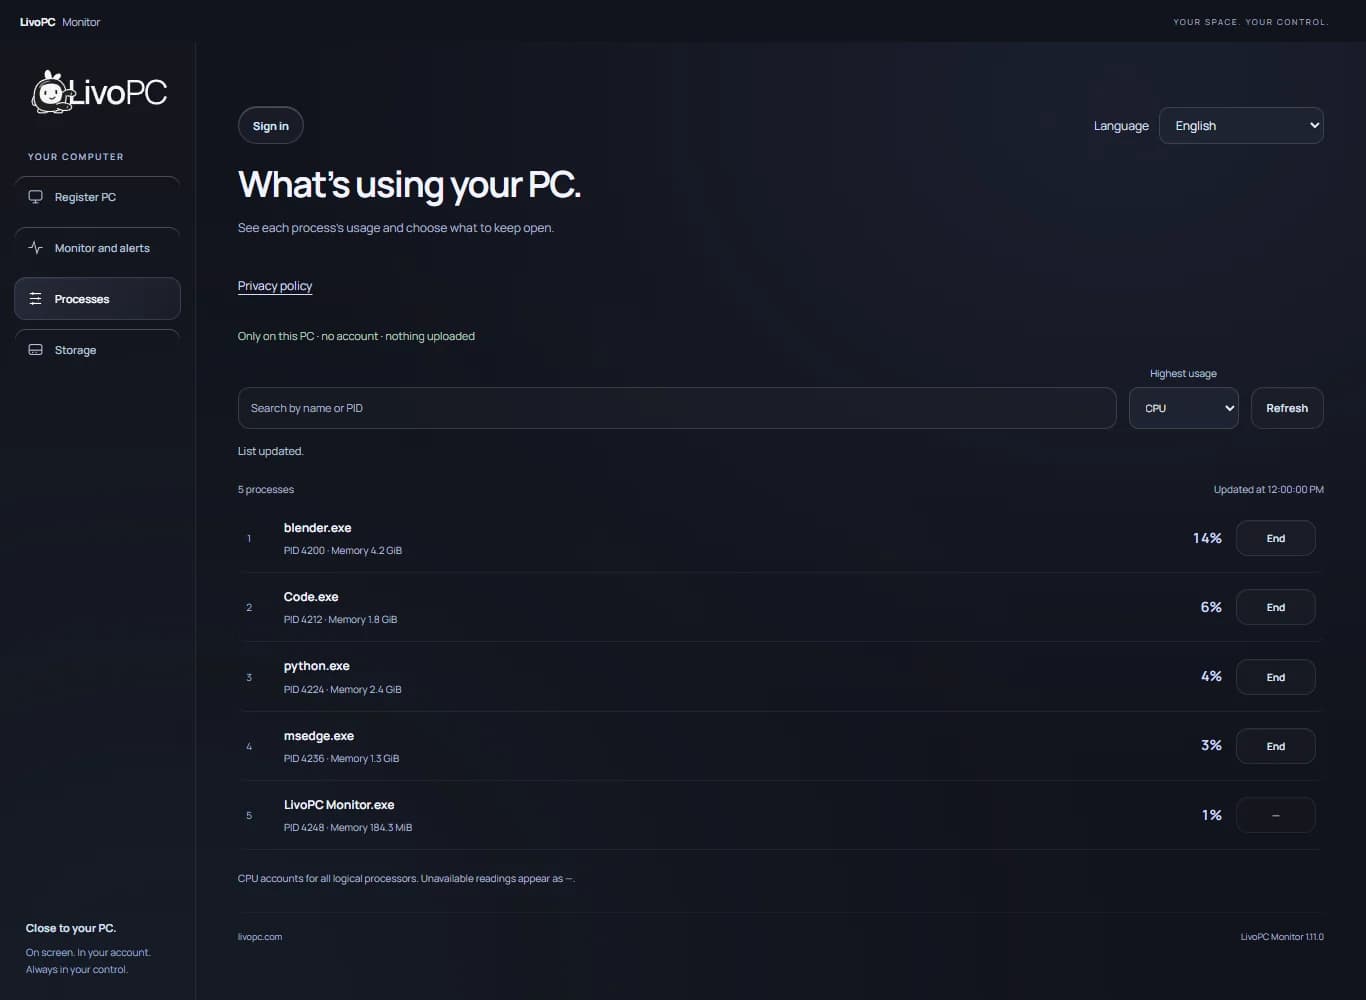Click the Sign in button
This screenshot has height=1000, width=1366.
(270, 126)
